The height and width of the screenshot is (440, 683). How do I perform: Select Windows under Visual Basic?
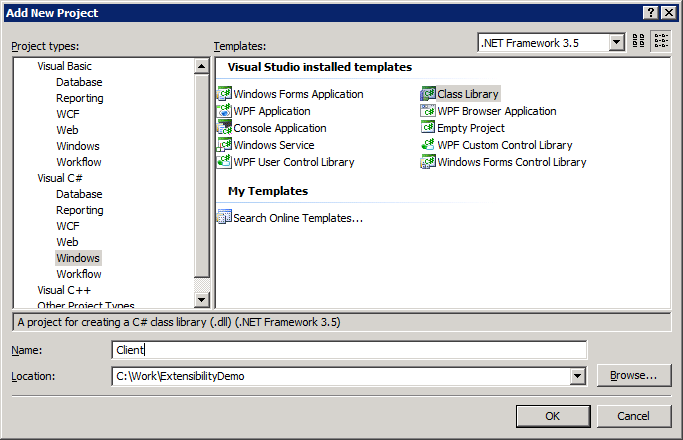78,146
